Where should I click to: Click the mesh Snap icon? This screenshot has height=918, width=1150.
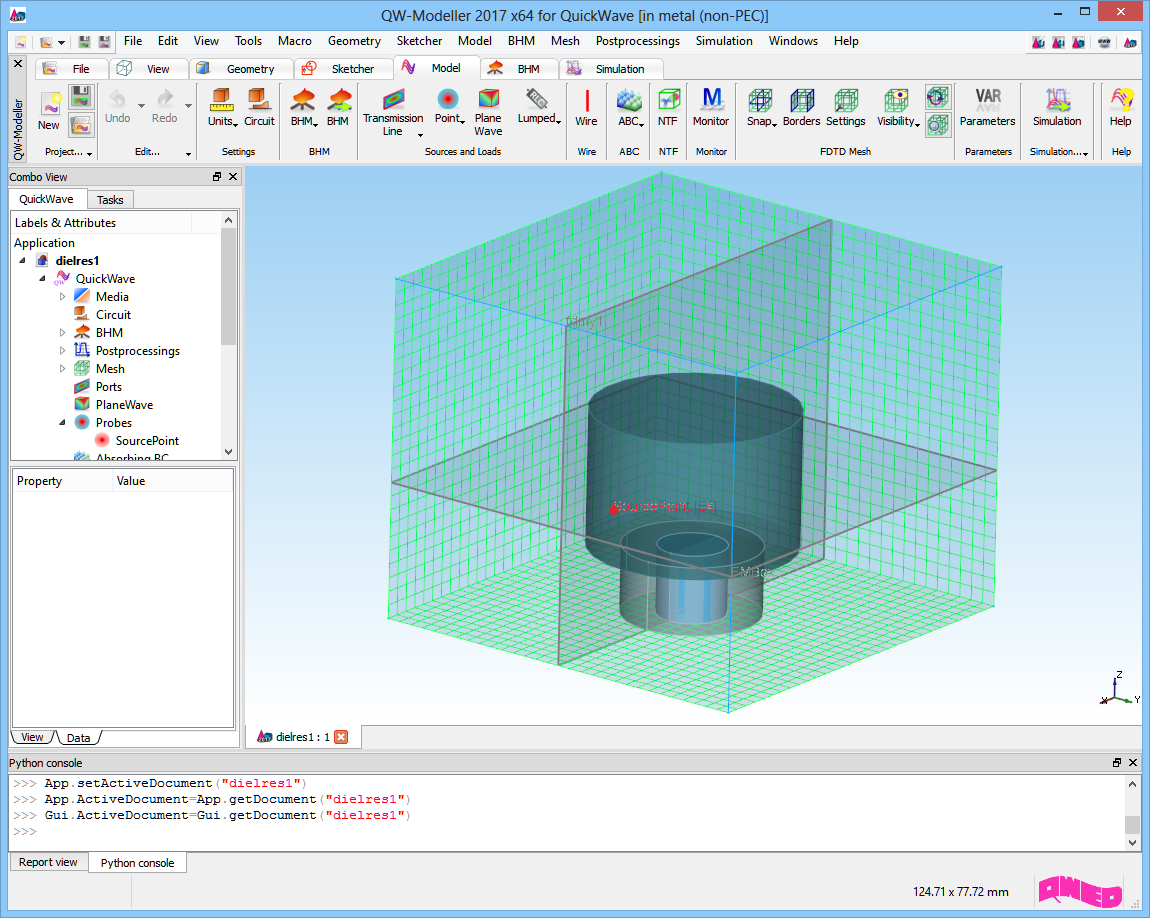tap(760, 100)
